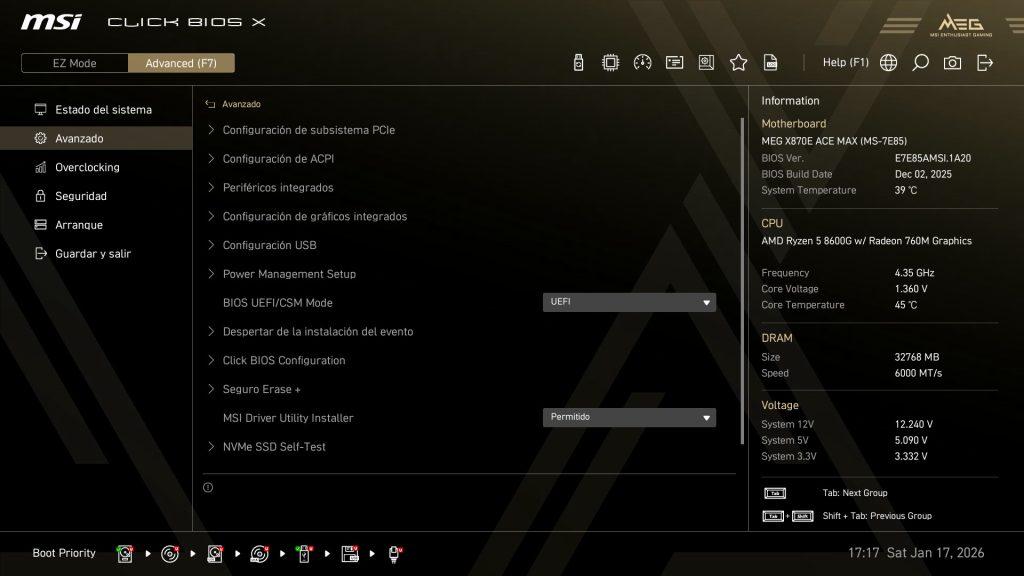Screen dimensions: 1024x576
Task: Click the date and time display
Action: pos(916,553)
